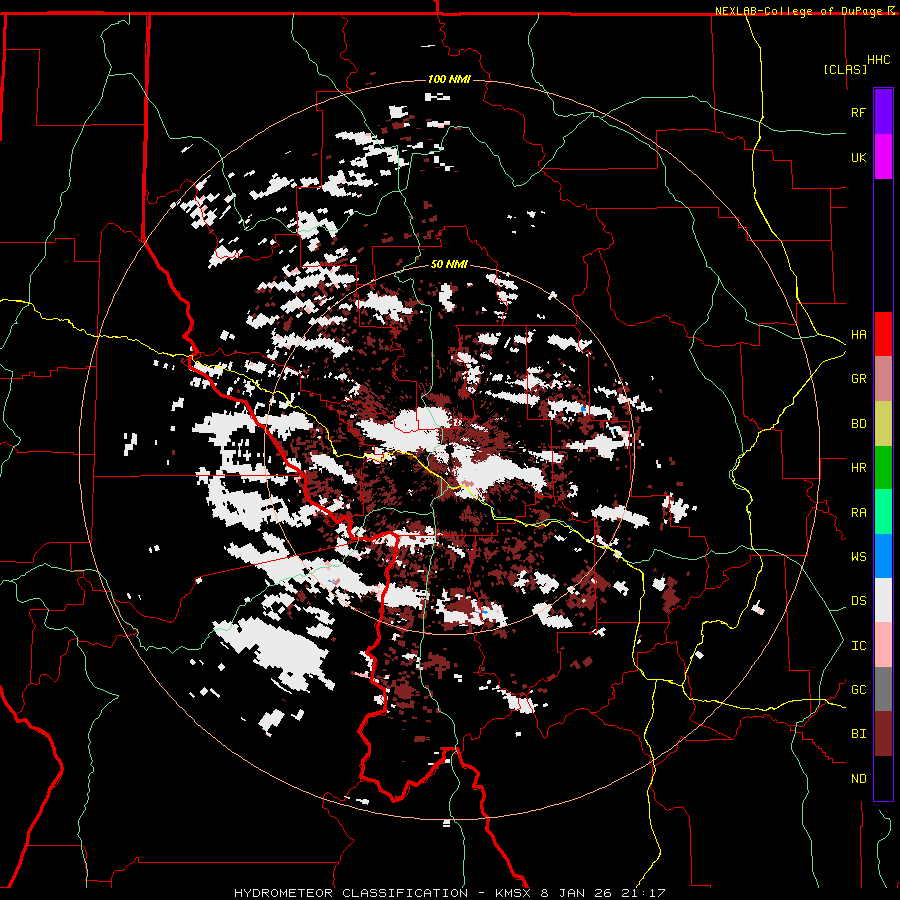Click the [CLAS] units label
Image resolution: width=900 pixels, height=900 pixels.
point(845,69)
